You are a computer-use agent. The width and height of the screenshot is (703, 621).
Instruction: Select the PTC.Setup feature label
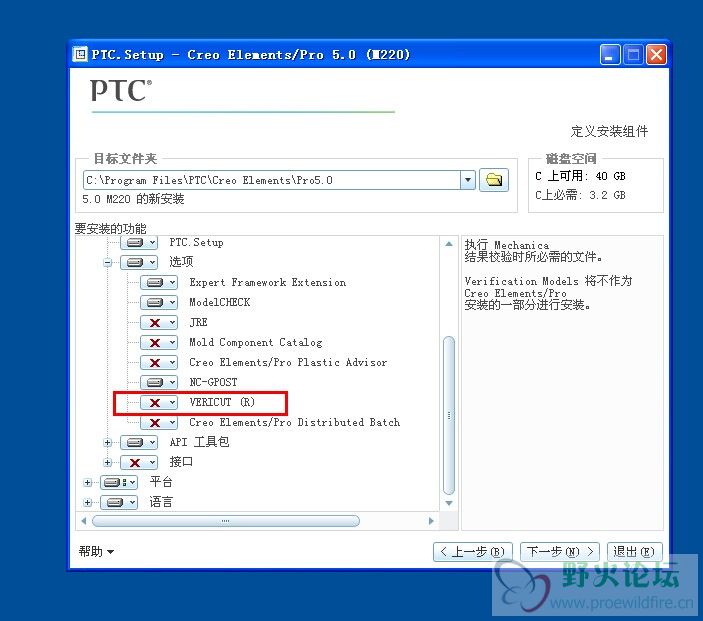[196, 243]
